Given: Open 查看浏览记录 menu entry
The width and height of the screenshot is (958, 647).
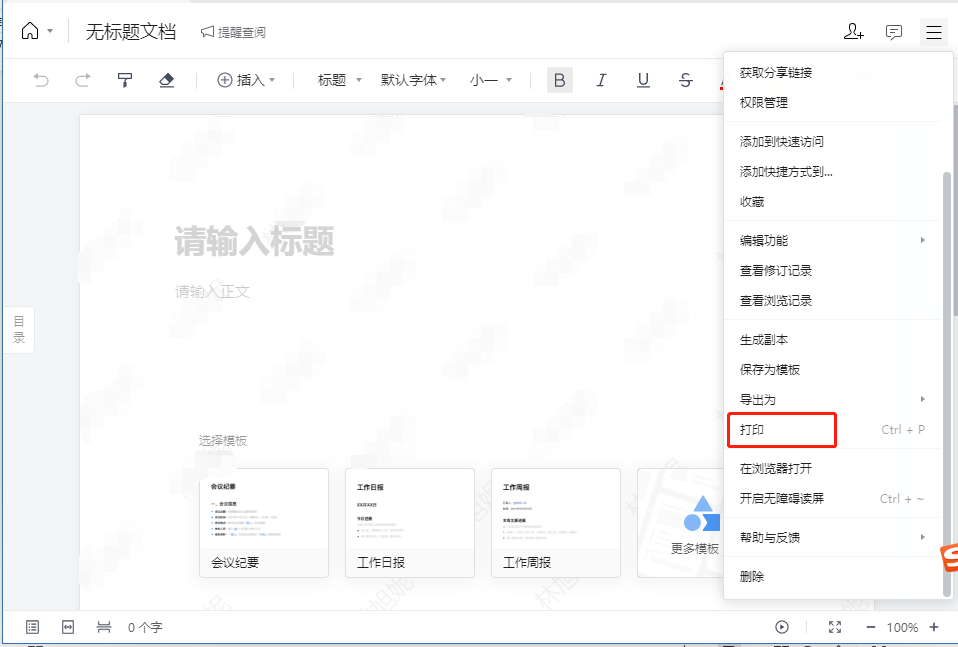Looking at the screenshot, I should 833,301.
